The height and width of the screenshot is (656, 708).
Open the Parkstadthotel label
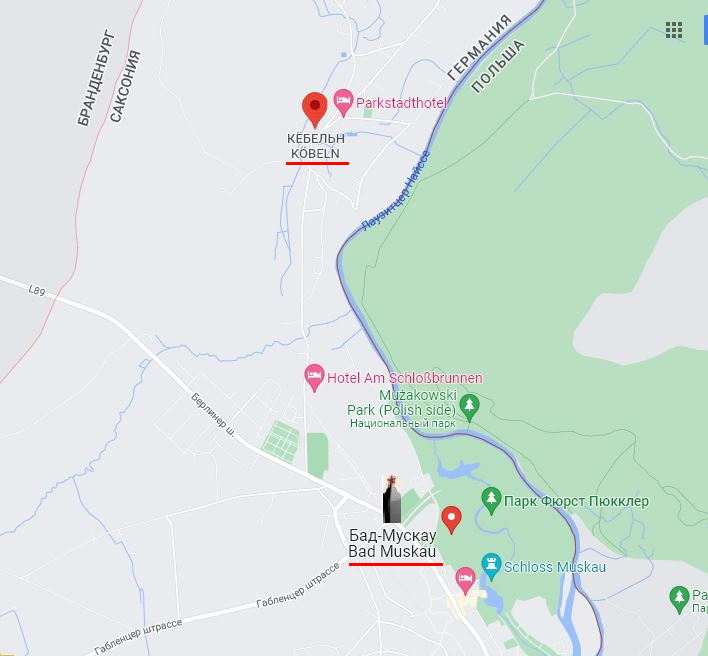(x=401, y=103)
